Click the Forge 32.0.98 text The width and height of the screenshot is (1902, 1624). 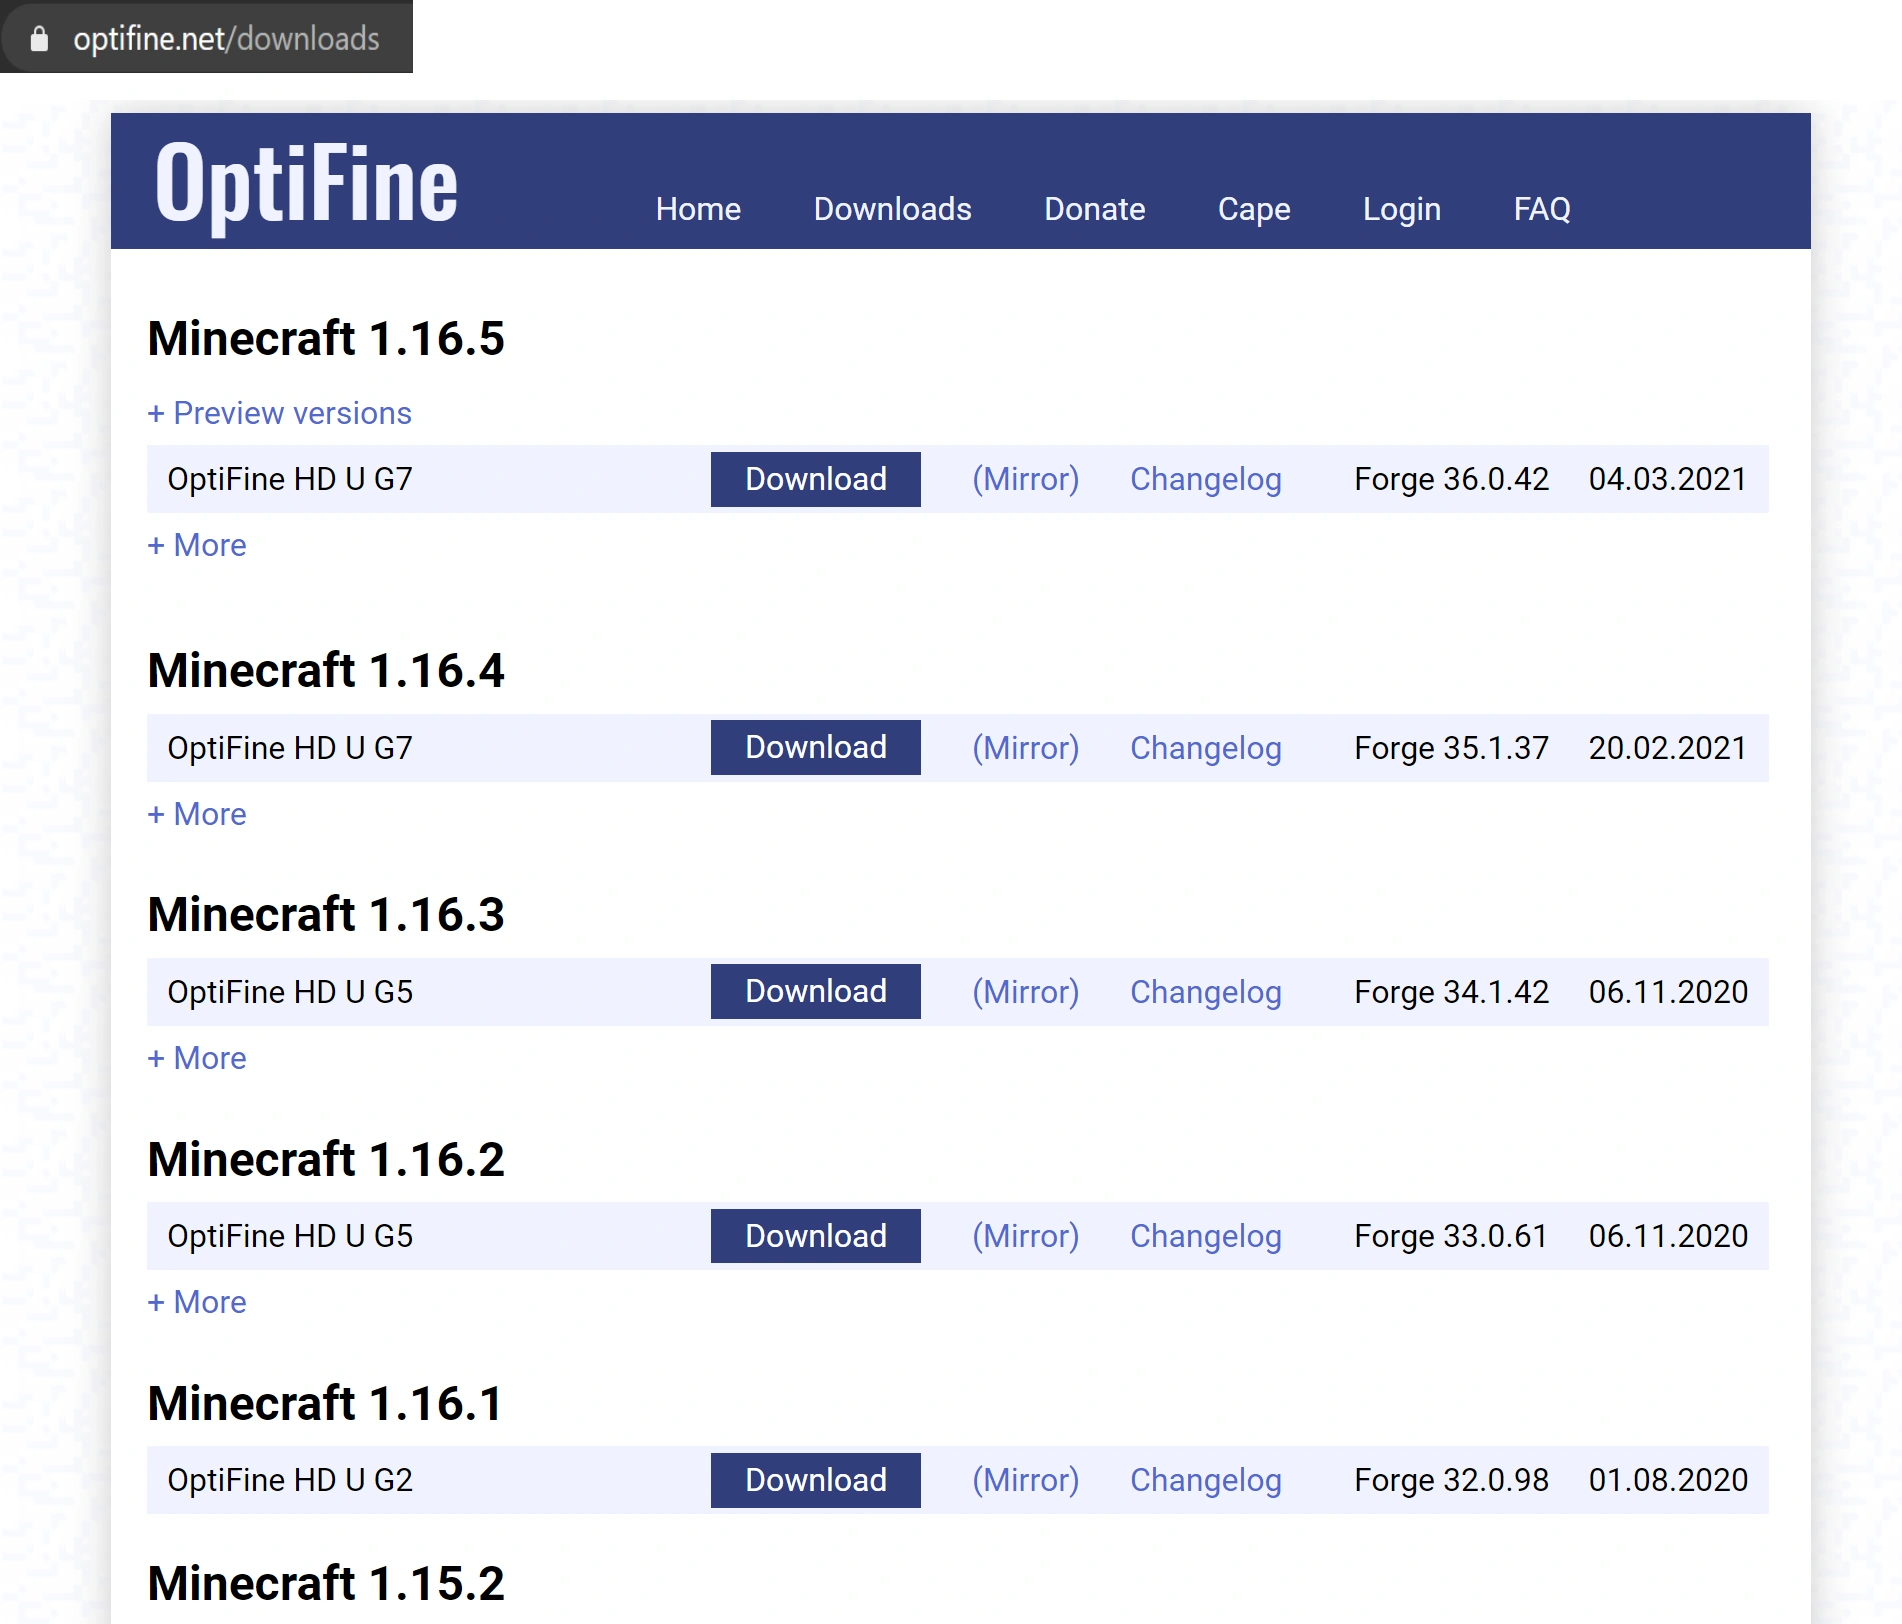[1451, 1480]
